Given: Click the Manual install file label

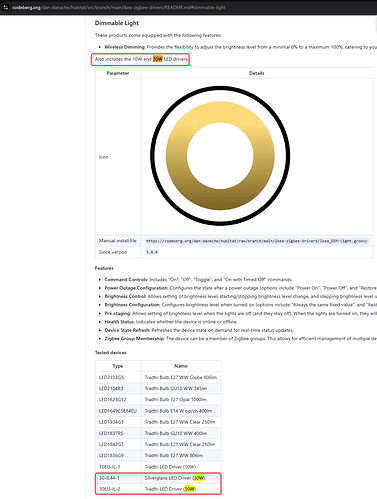Looking at the screenshot, I should [118, 241].
